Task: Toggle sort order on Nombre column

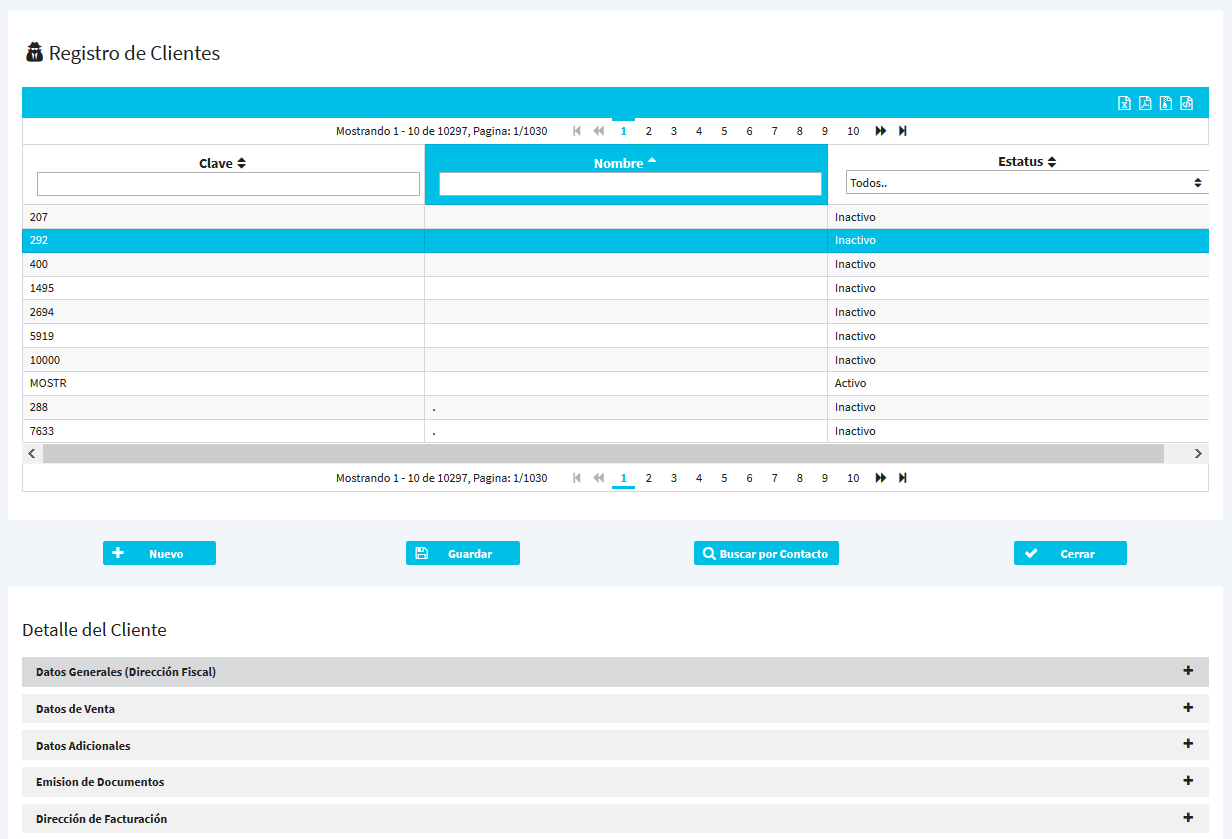Action: (625, 162)
